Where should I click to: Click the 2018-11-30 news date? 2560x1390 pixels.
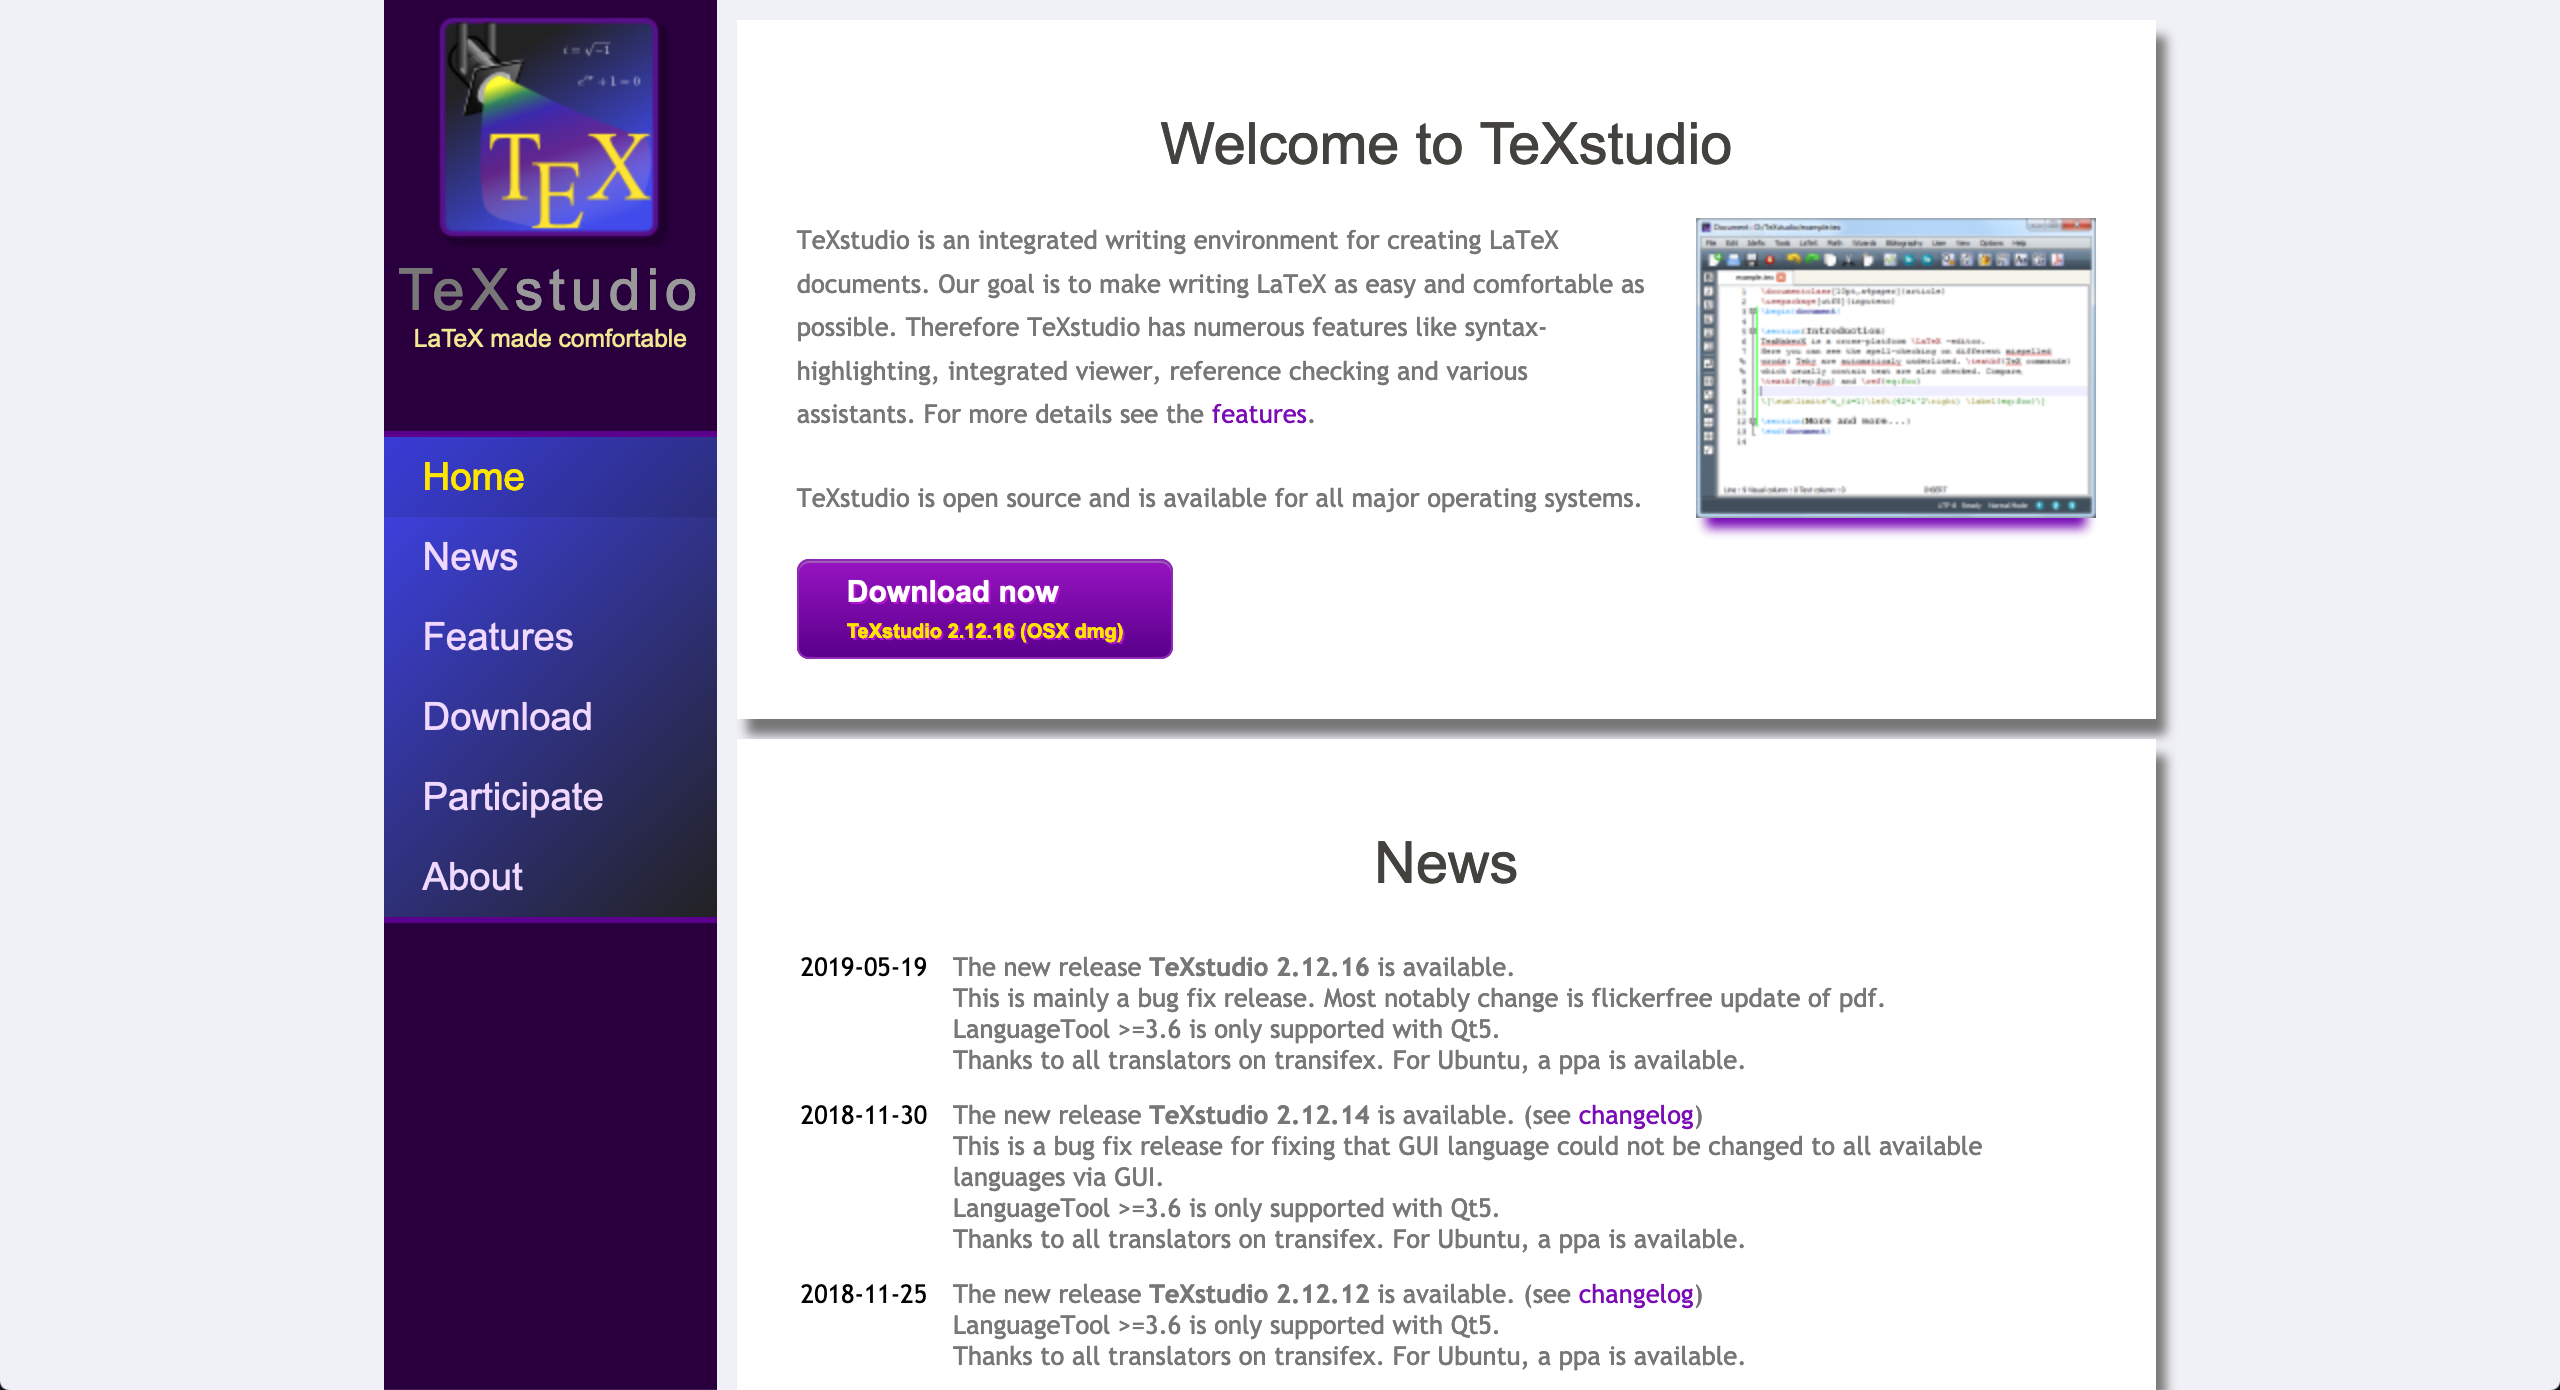coord(863,1115)
